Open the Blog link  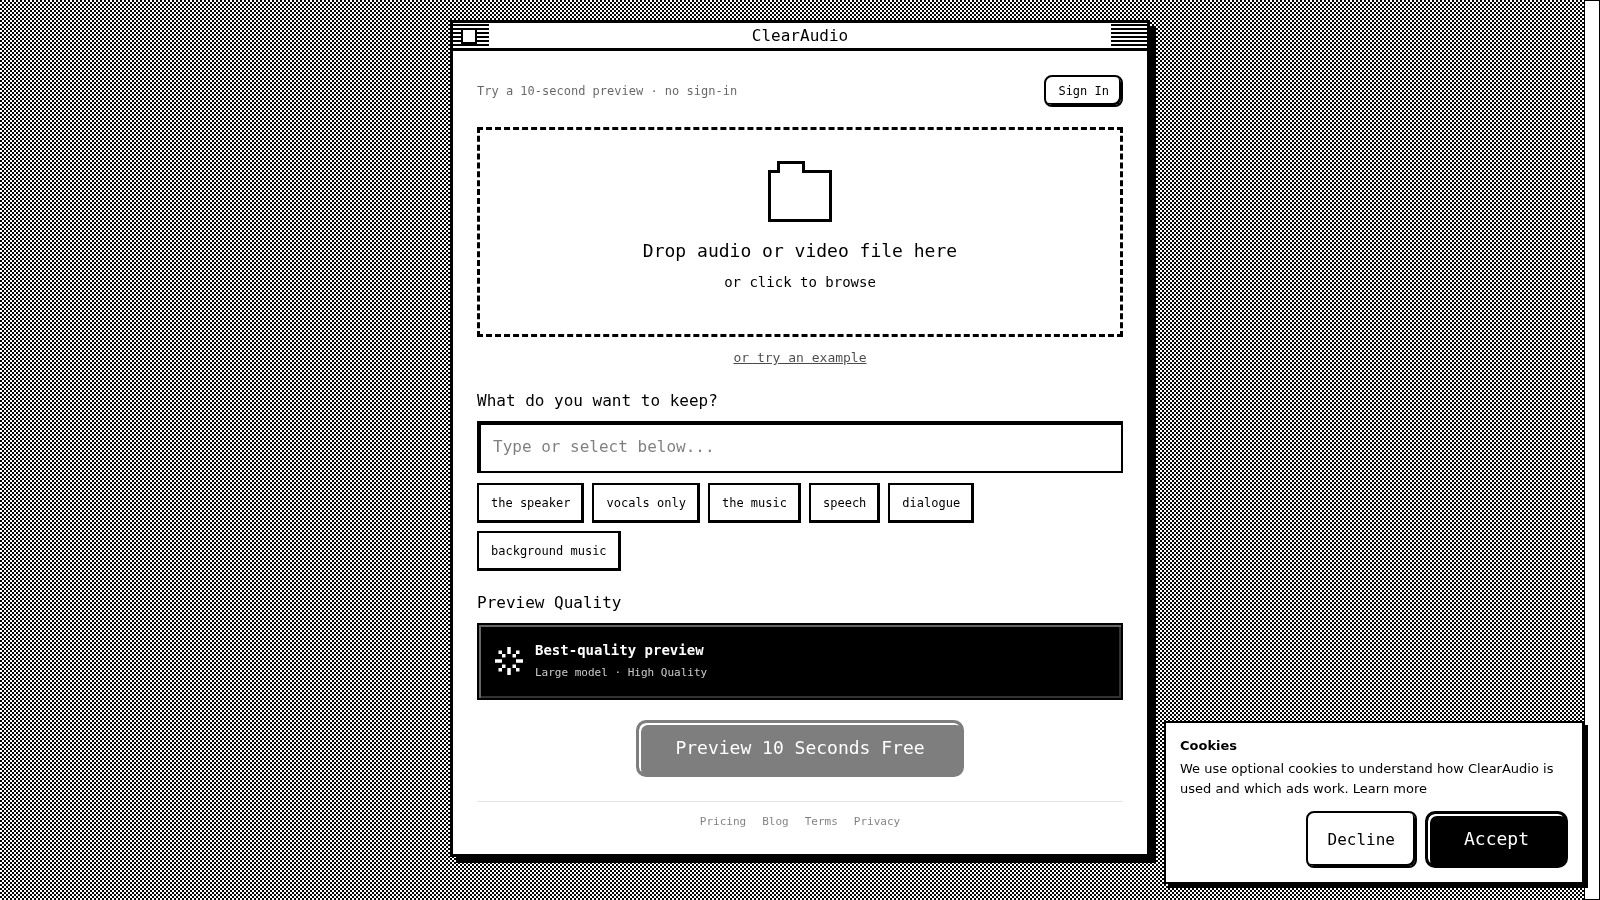point(775,822)
